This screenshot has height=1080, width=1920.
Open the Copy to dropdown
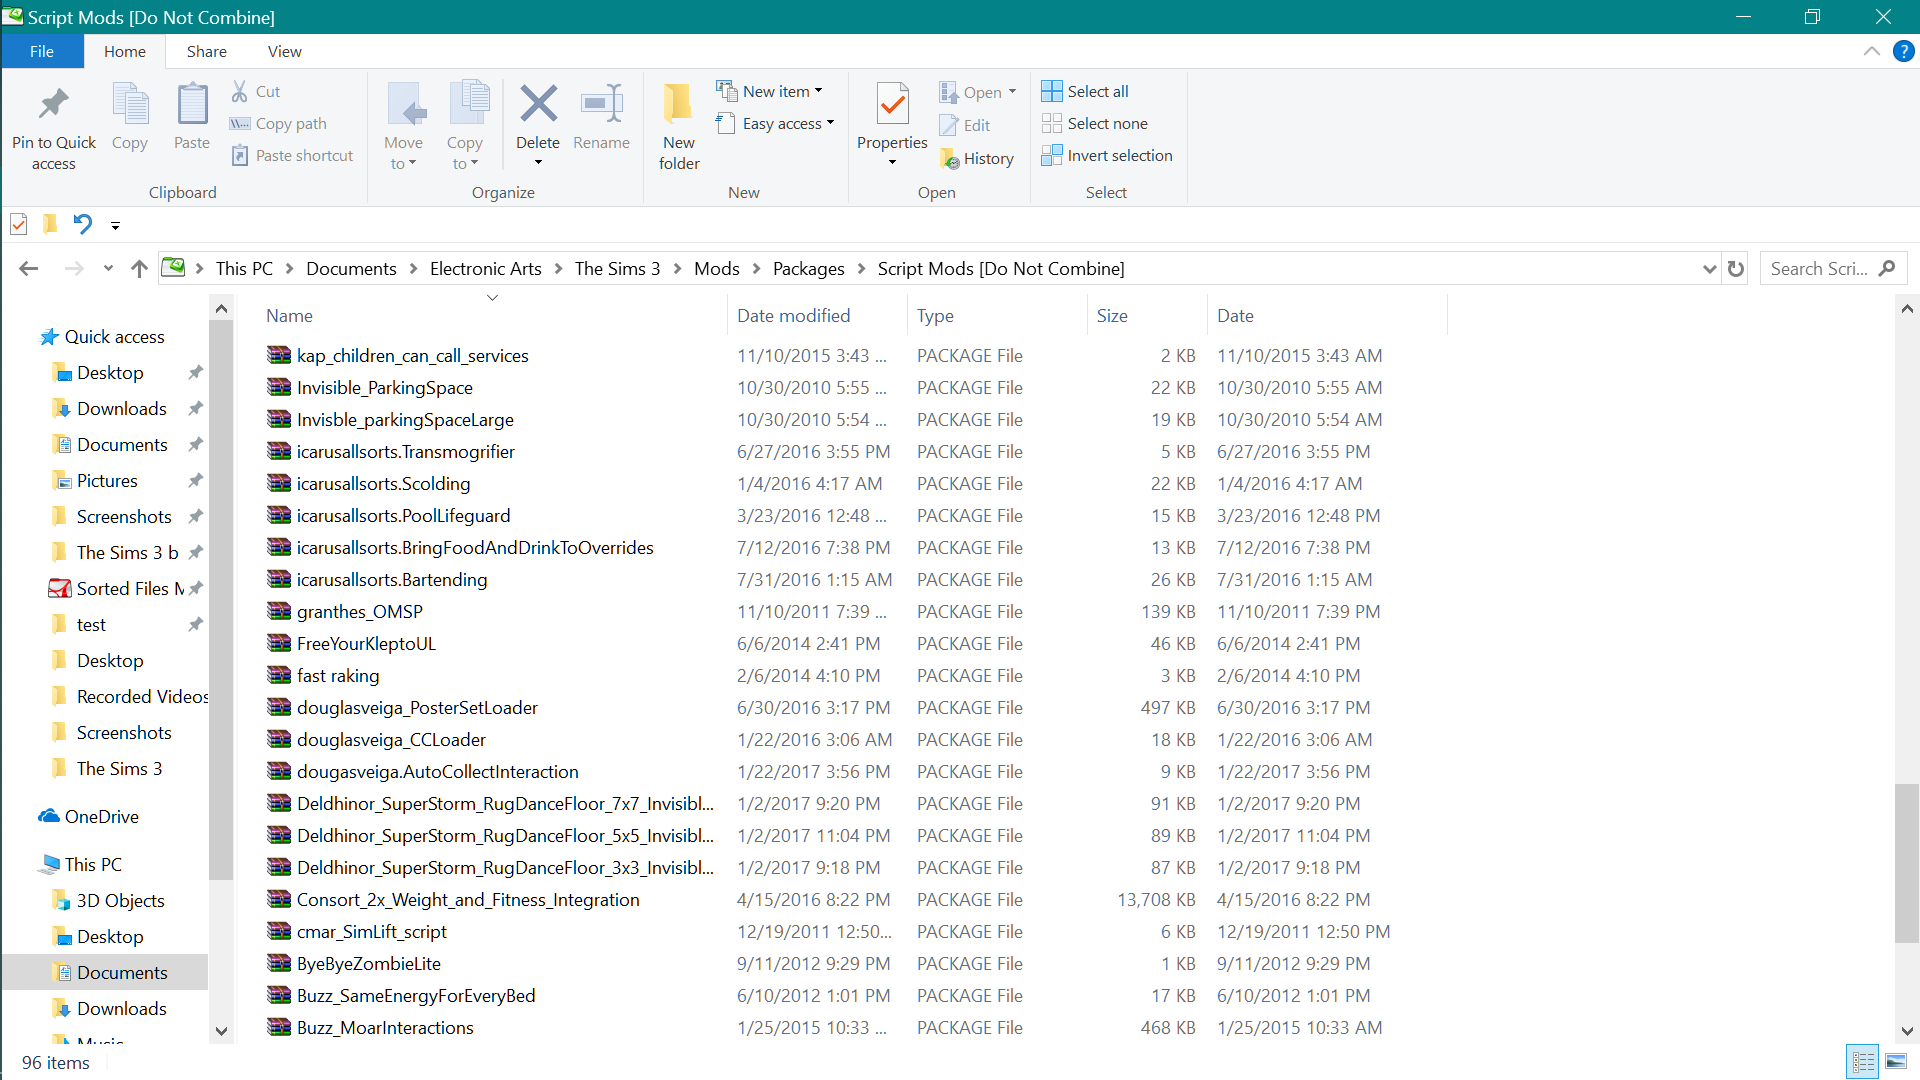click(x=465, y=127)
